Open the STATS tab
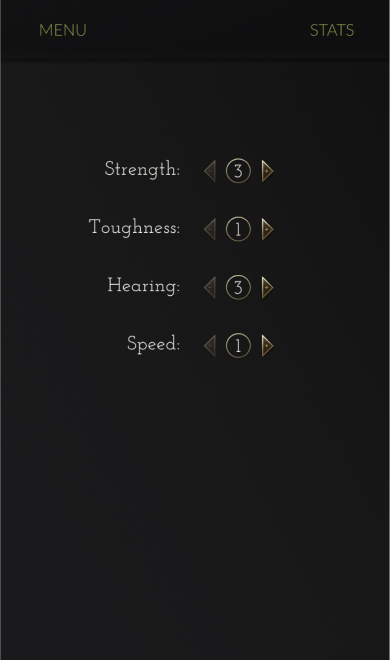The image size is (391, 661). click(x=332, y=30)
